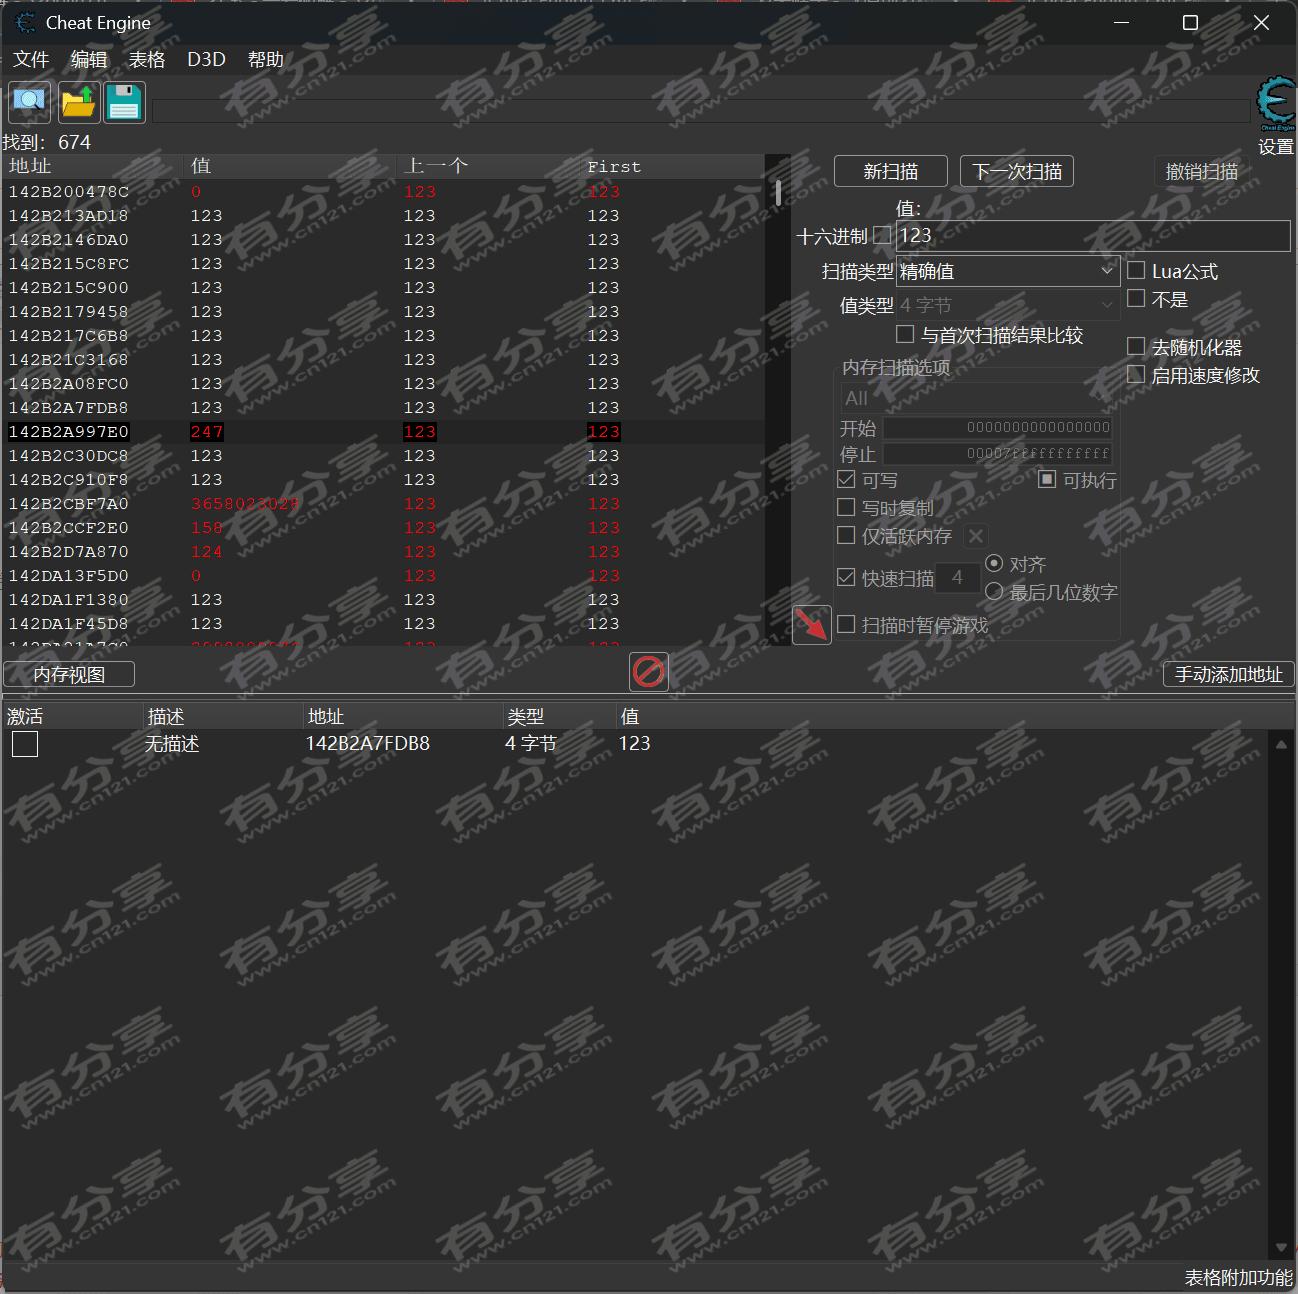Click the 手动添加地址 button

(1229, 674)
